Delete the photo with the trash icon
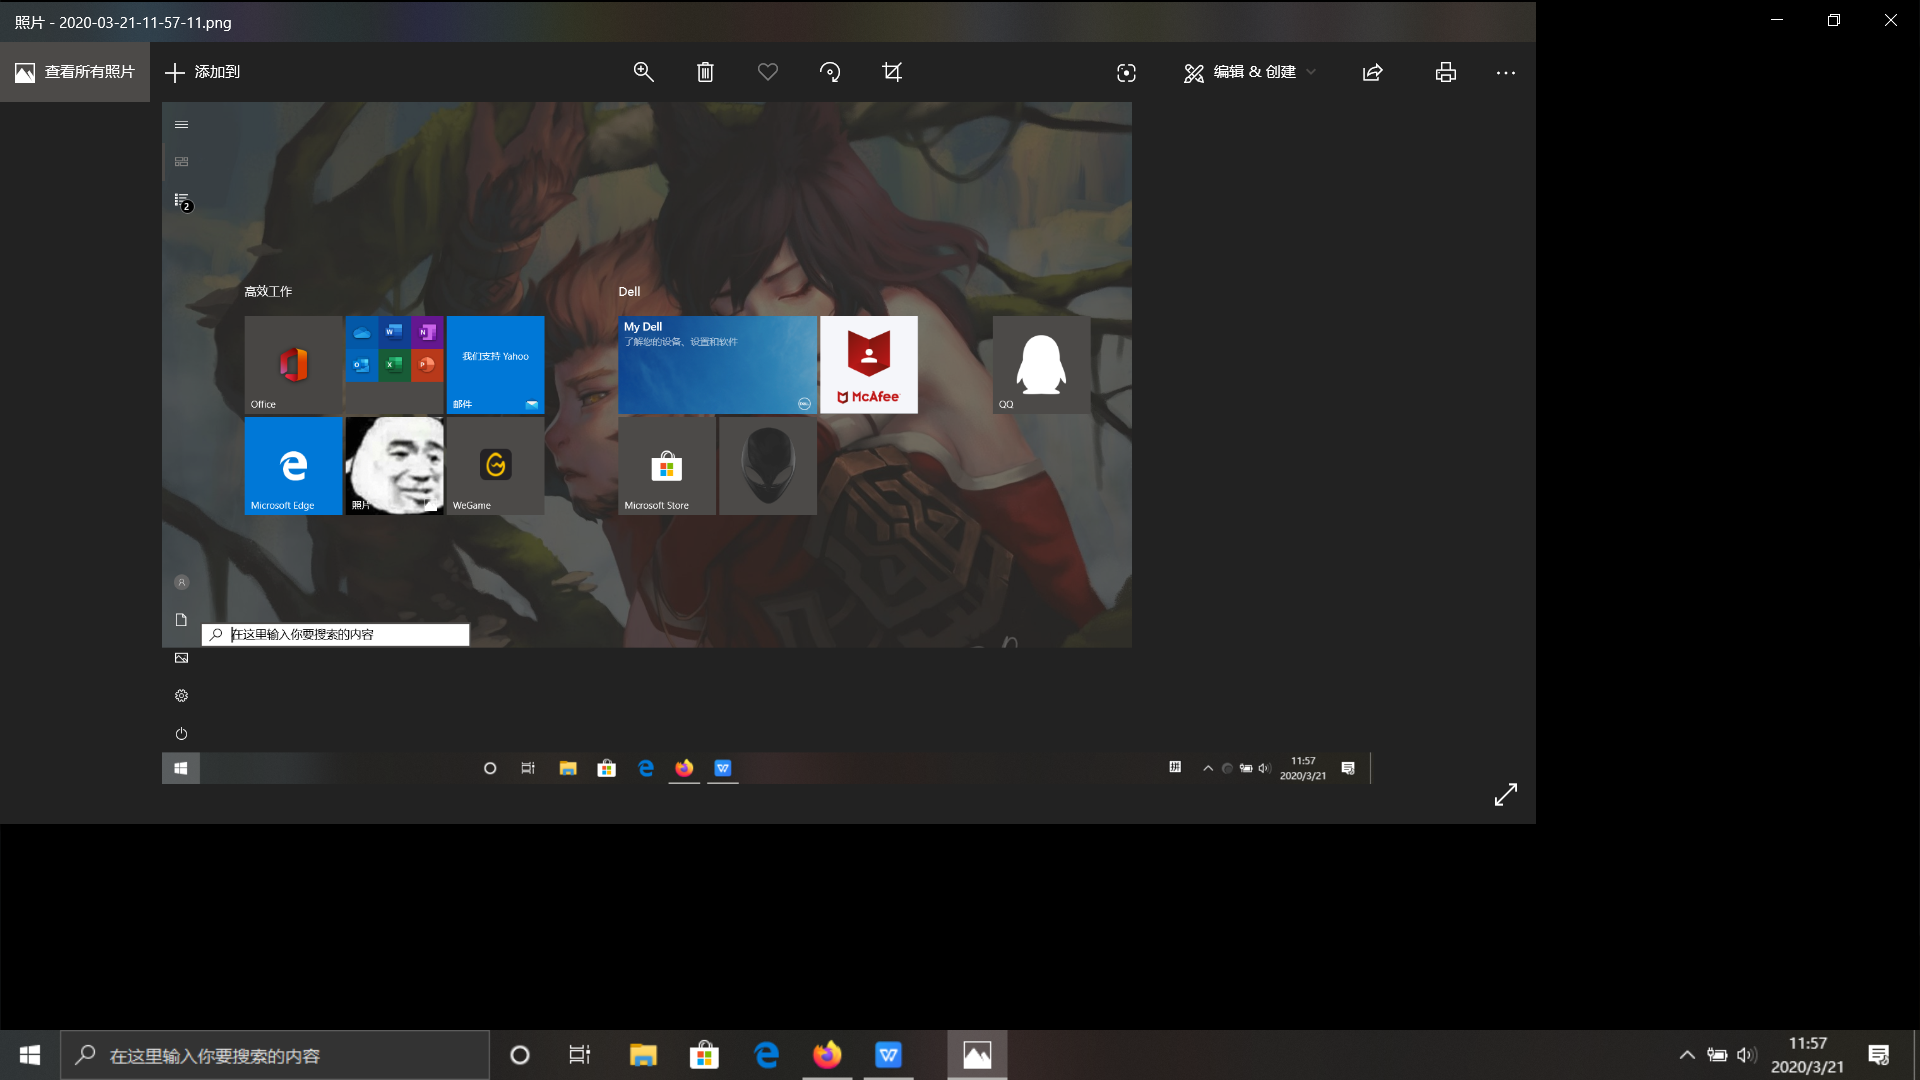The image size is (1920, 1080). (x=705, y=72)
